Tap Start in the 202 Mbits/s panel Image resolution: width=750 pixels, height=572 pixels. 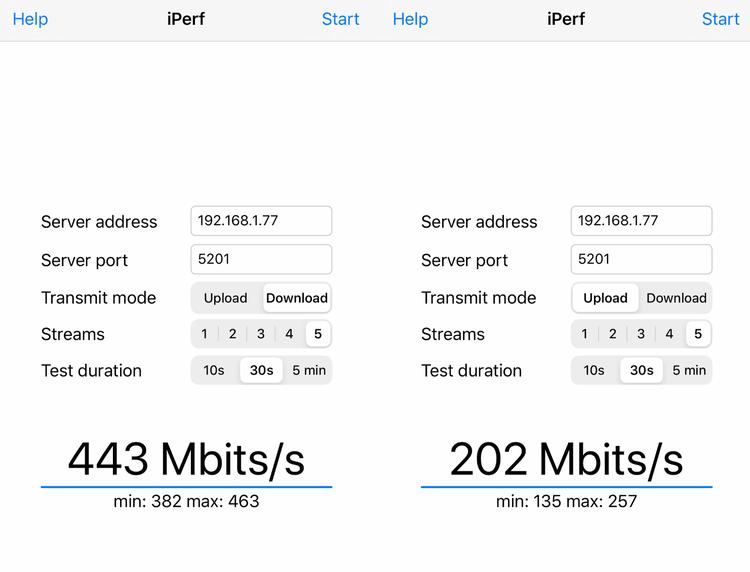[720, 19]
